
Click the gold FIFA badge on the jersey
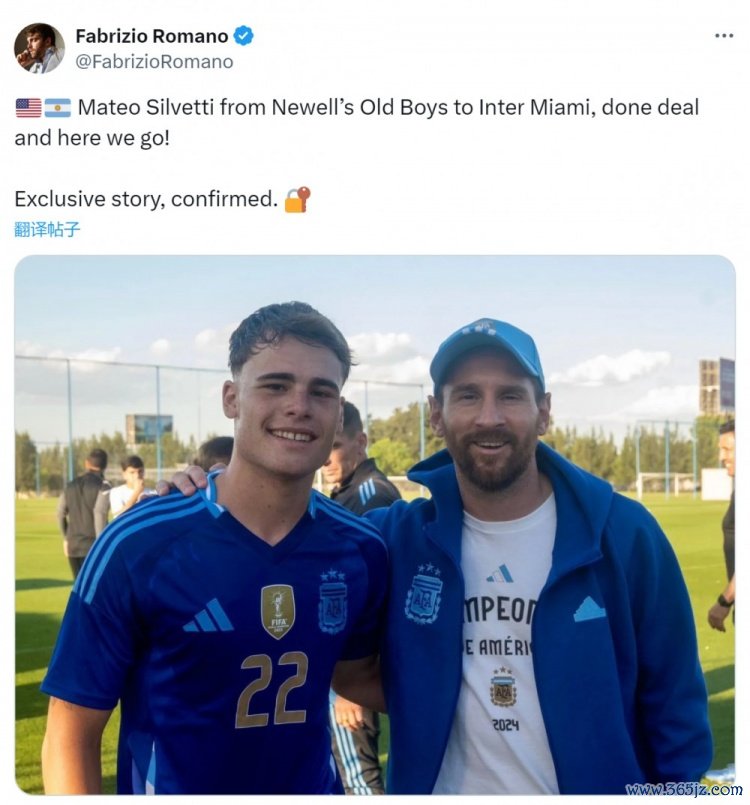[x=278, y=611]
